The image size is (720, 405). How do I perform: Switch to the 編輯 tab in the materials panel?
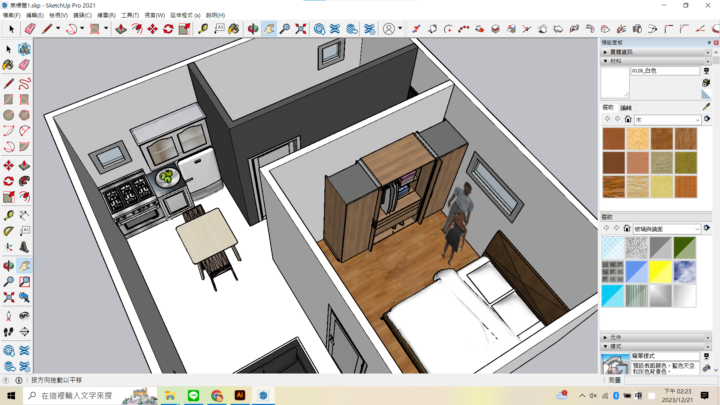click(626, 107)
